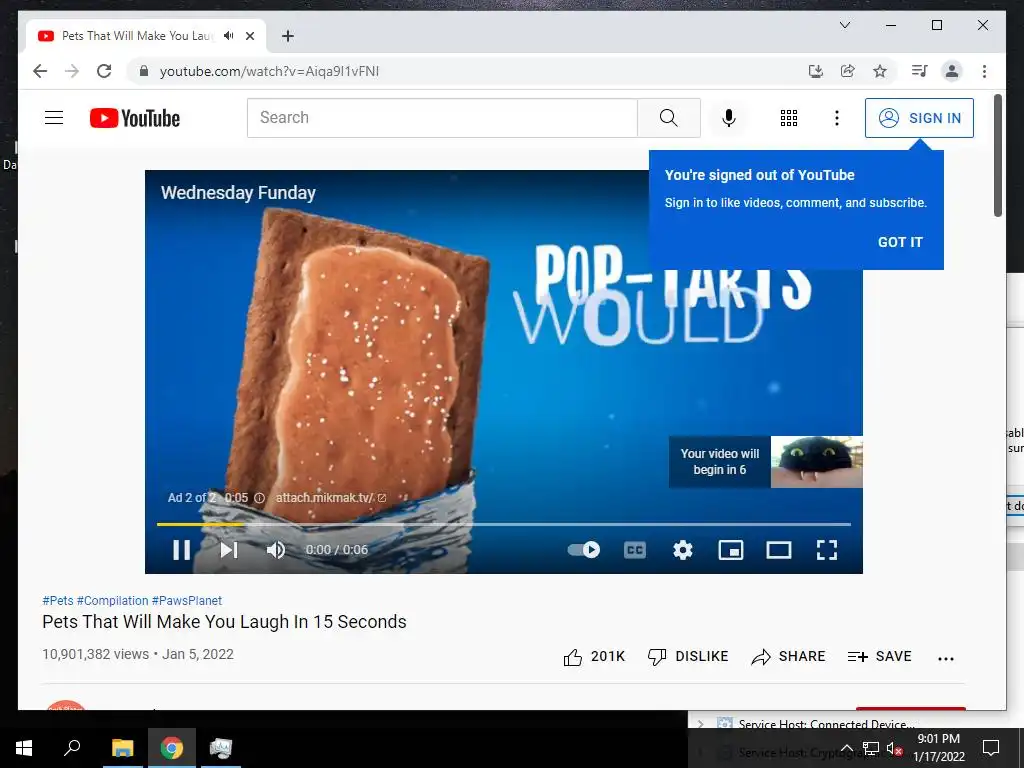Open a new Chrome tab

288,36
